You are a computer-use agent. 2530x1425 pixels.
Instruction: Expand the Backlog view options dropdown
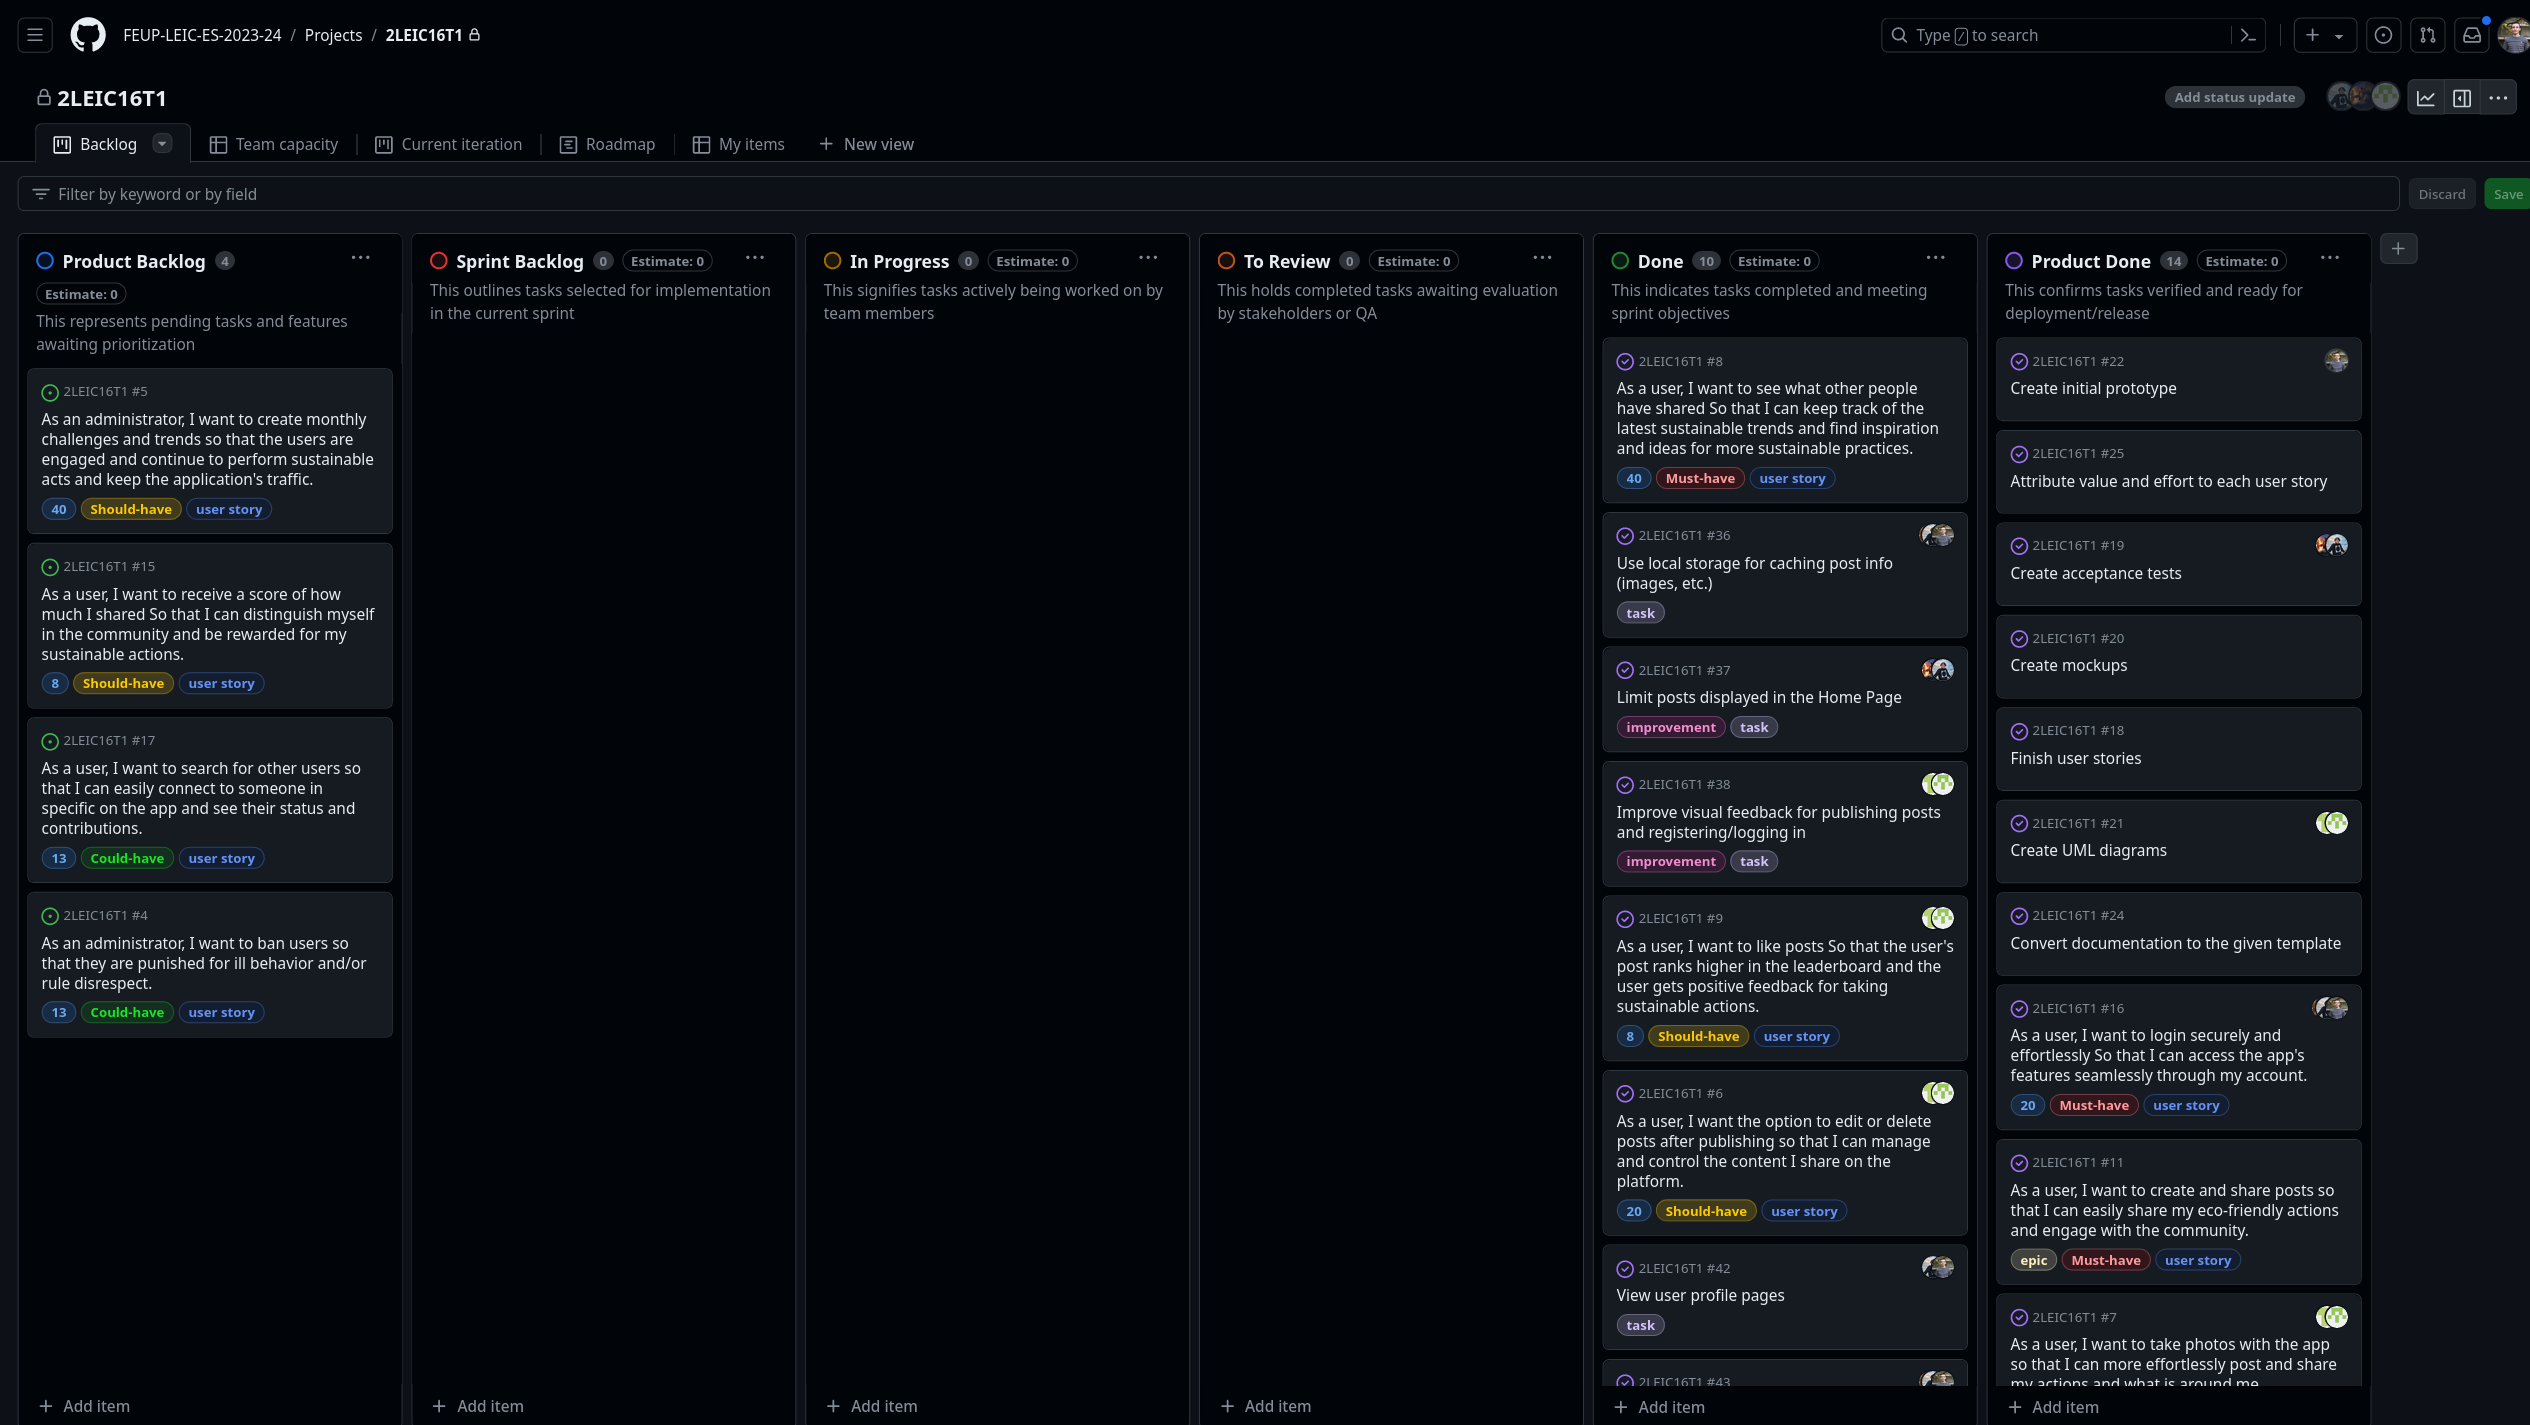[x=162, y=144]
